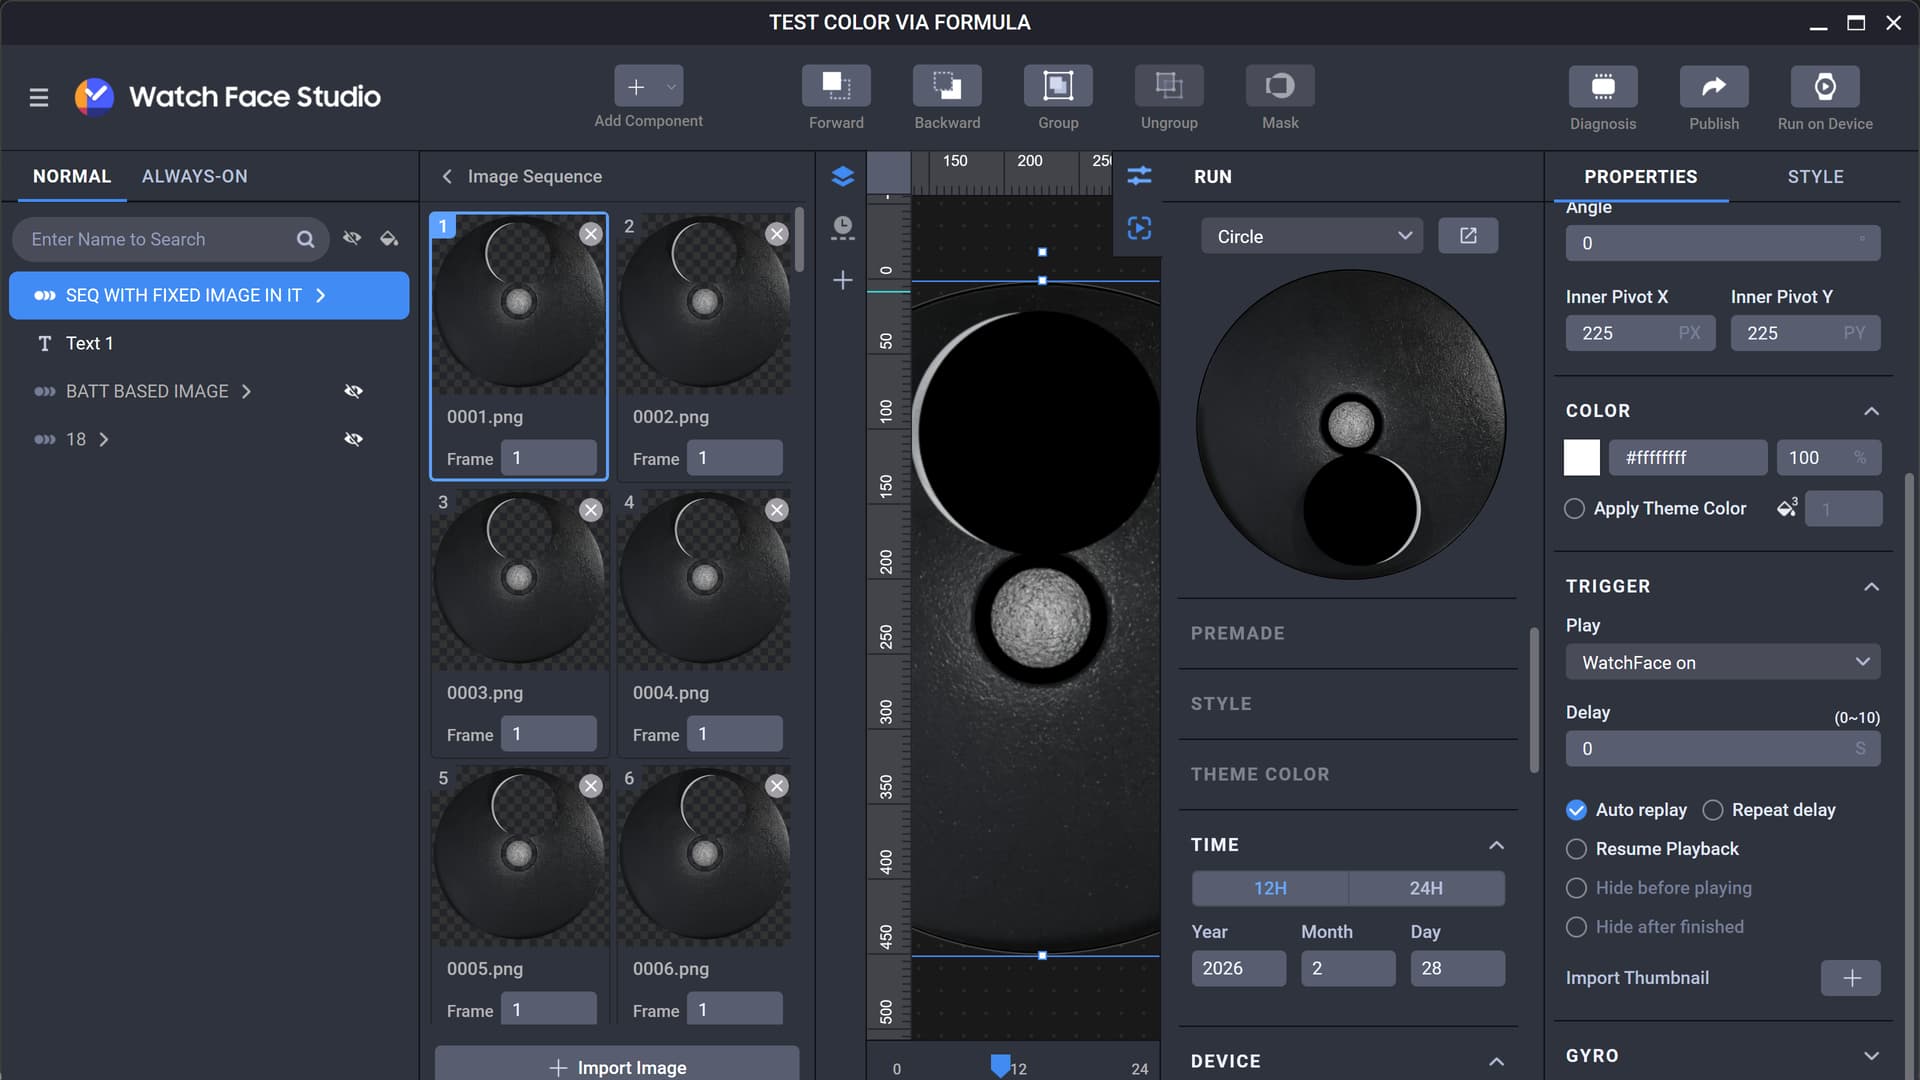Screen dimensions: 1920x1080
Task: Click the Import Image button
Action: coord(617,1066)
